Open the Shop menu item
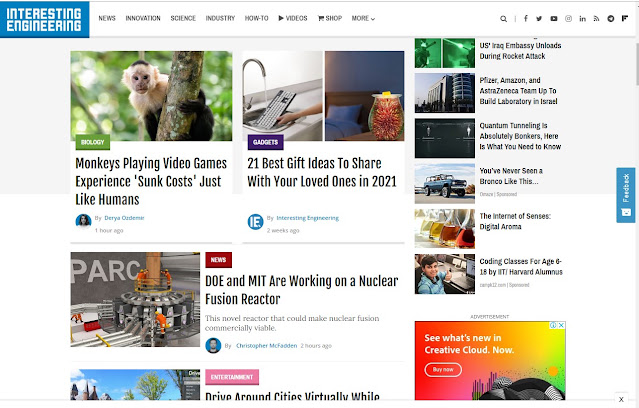Screen dimensions: 639x408 tap(330, 18)
